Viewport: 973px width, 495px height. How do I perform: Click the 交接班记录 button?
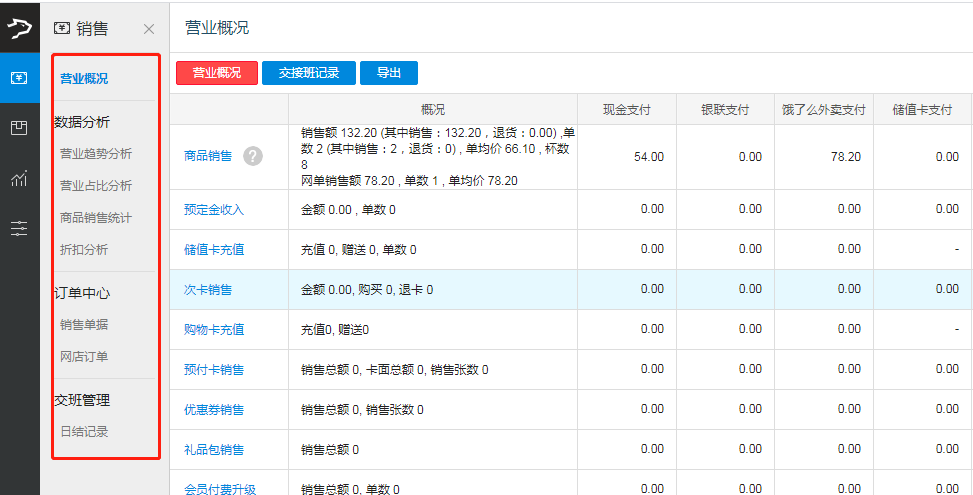coord(308,73)
